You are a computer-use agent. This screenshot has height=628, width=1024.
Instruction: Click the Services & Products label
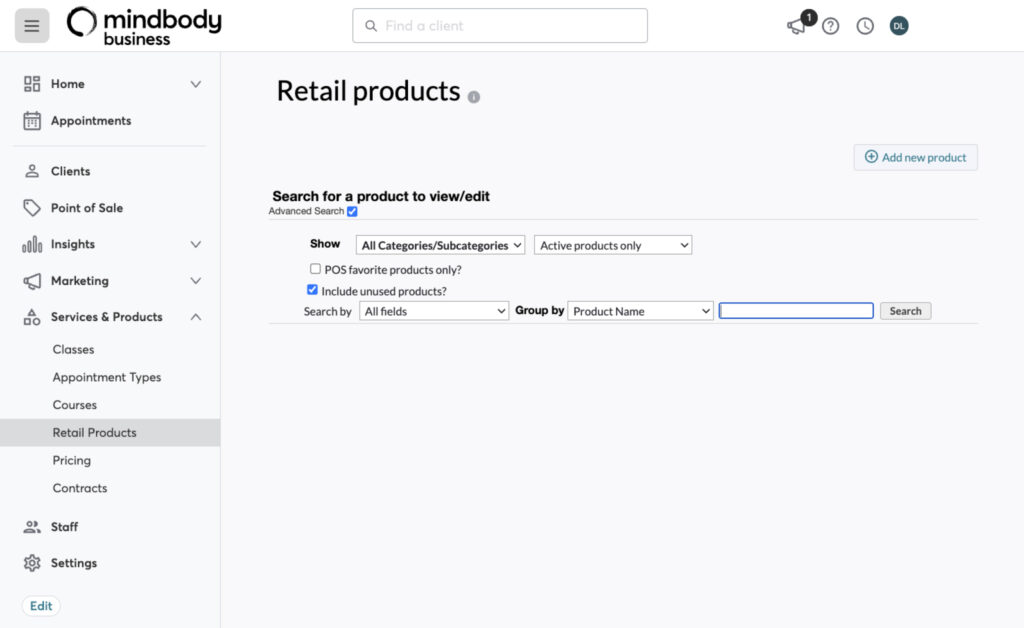coord(106,317)
